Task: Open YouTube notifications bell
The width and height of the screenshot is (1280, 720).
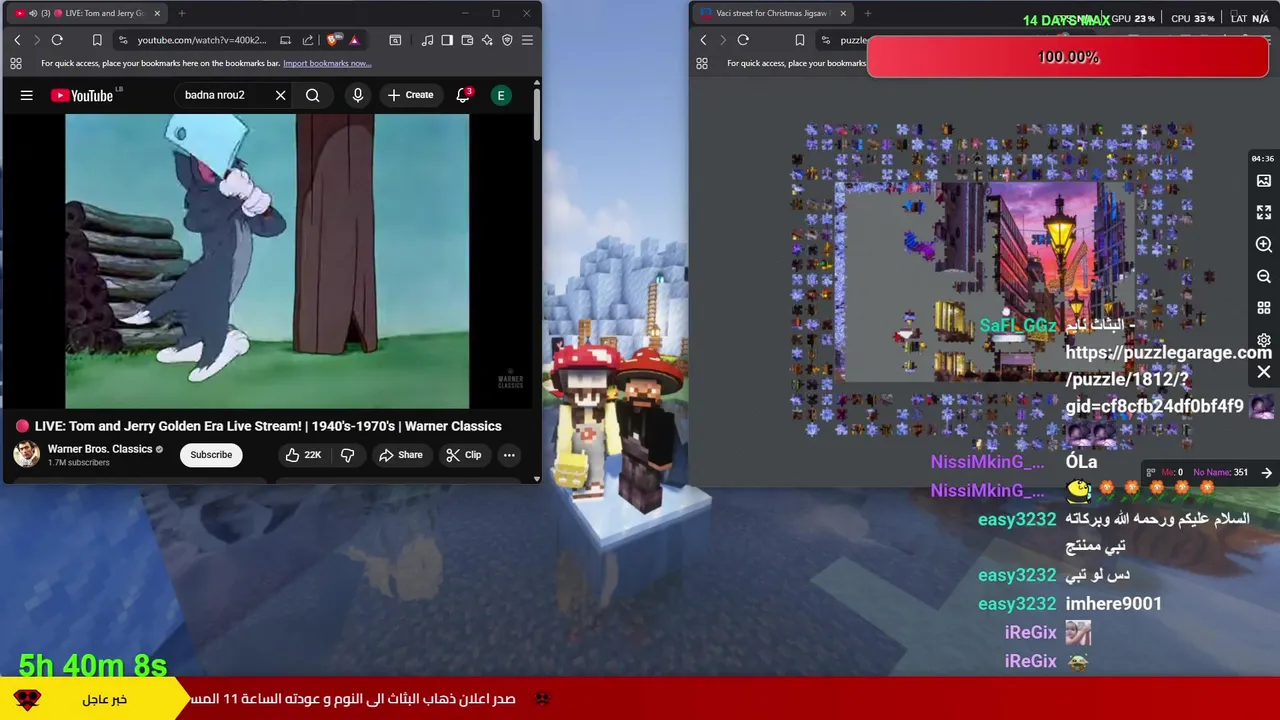Action: pyautogui.click(x=463, y=95)
